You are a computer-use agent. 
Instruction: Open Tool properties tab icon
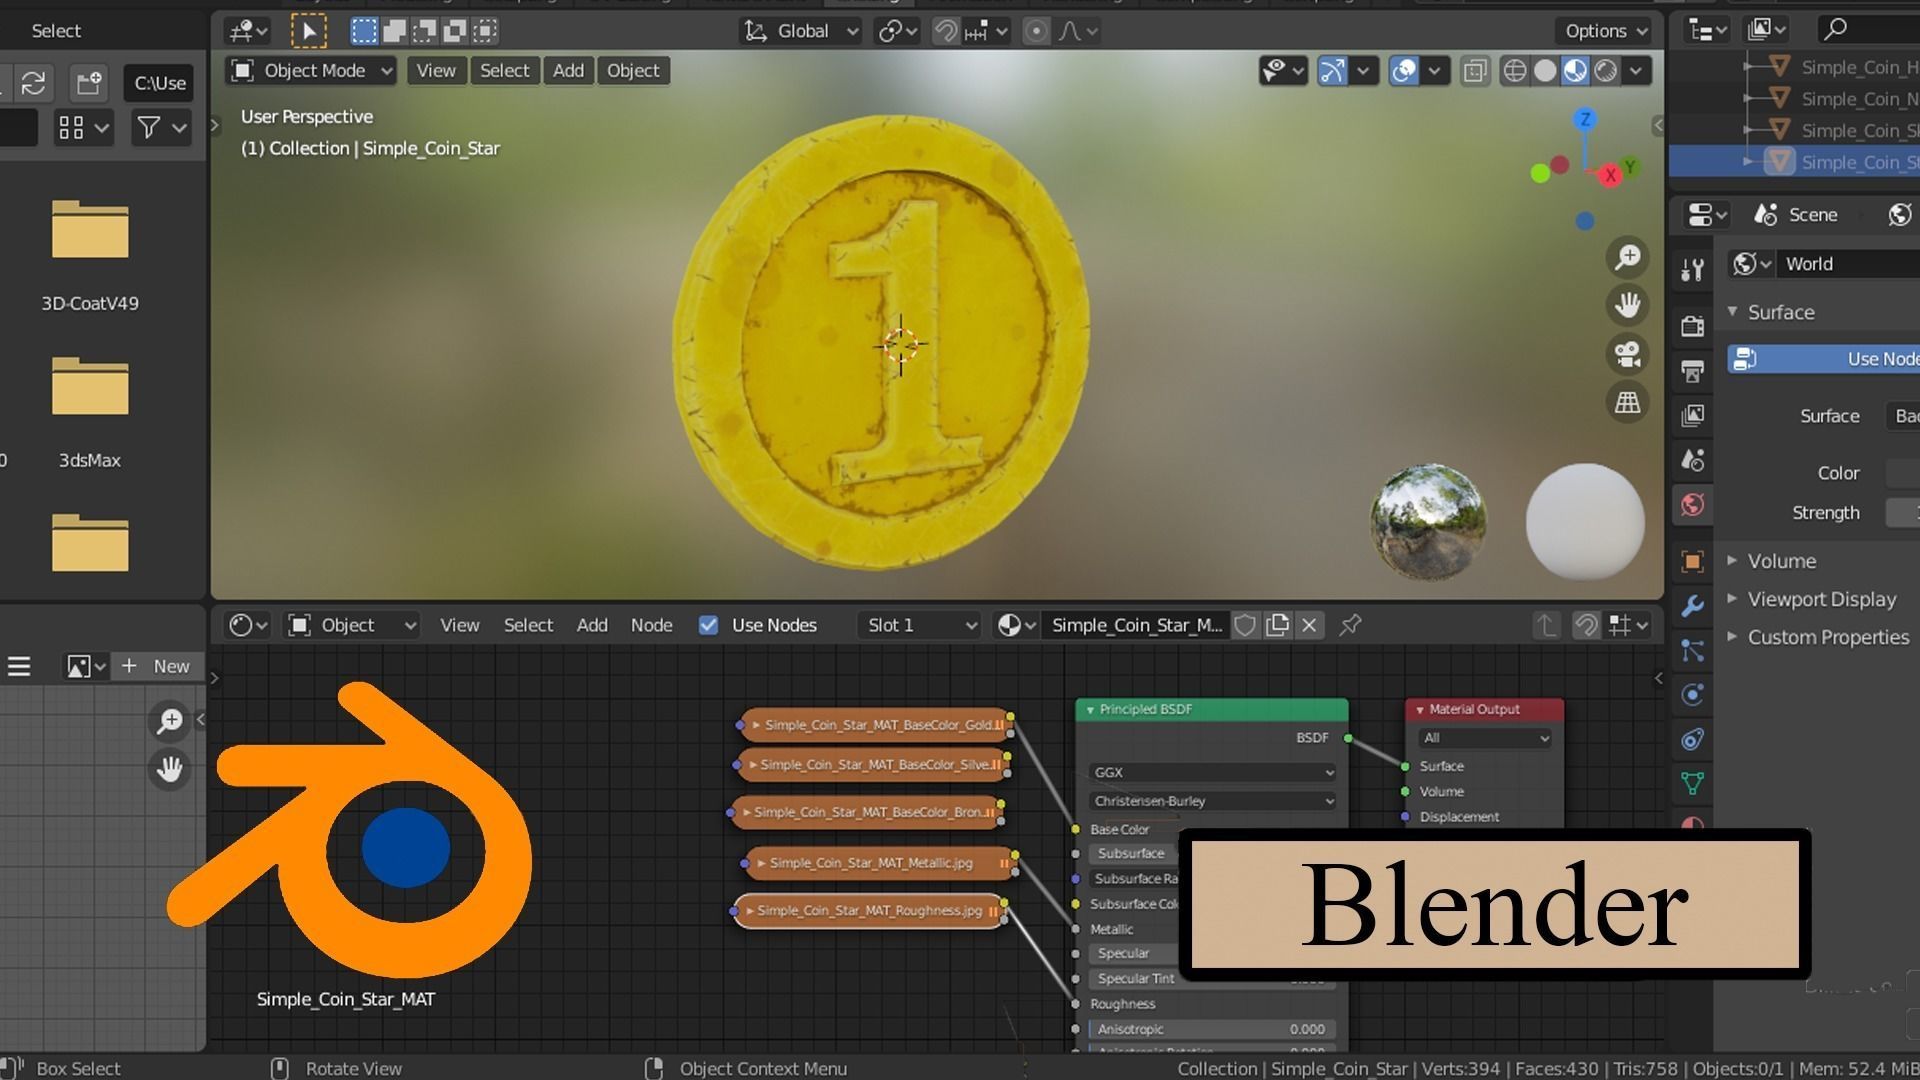point(1692,270)
